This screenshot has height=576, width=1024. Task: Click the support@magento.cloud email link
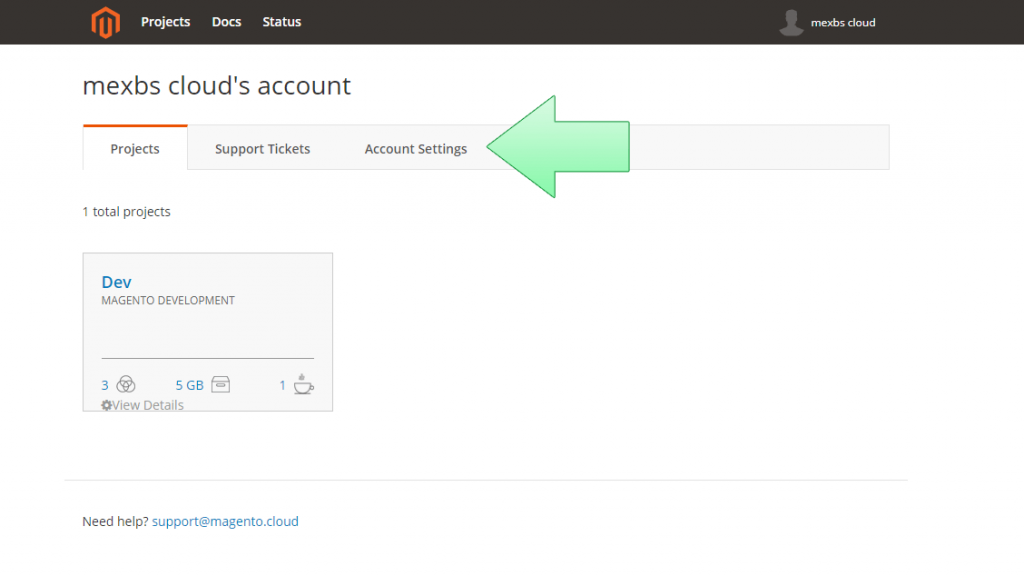(x=225, y=521)
